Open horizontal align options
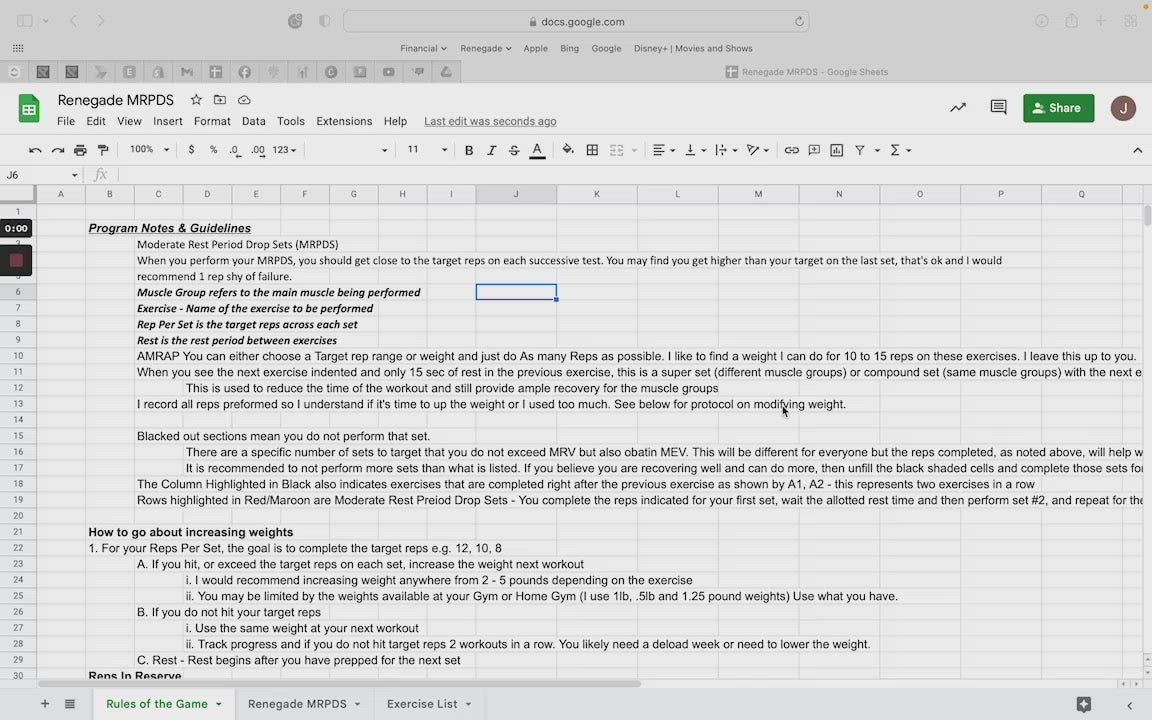 pos(663,150)
